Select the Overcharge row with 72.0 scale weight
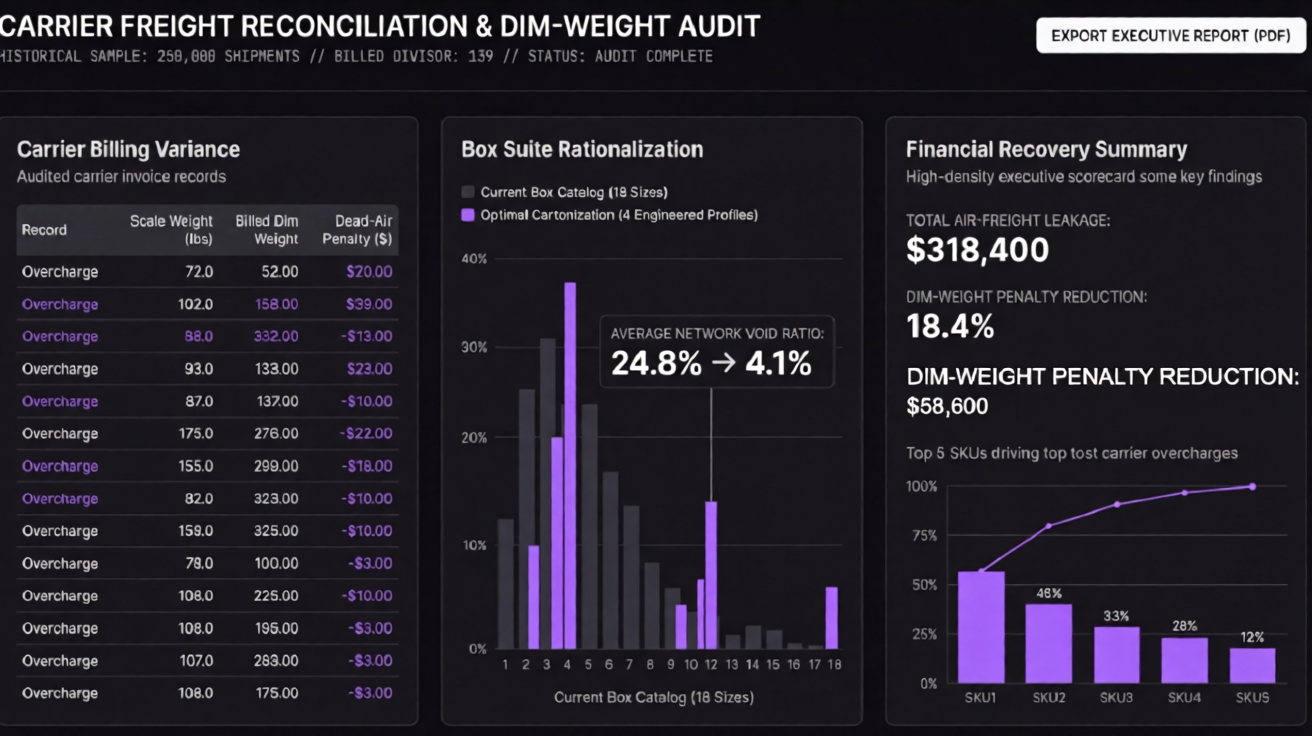The height and width of the screenshot is (736, 1312). tap(207, 271)
